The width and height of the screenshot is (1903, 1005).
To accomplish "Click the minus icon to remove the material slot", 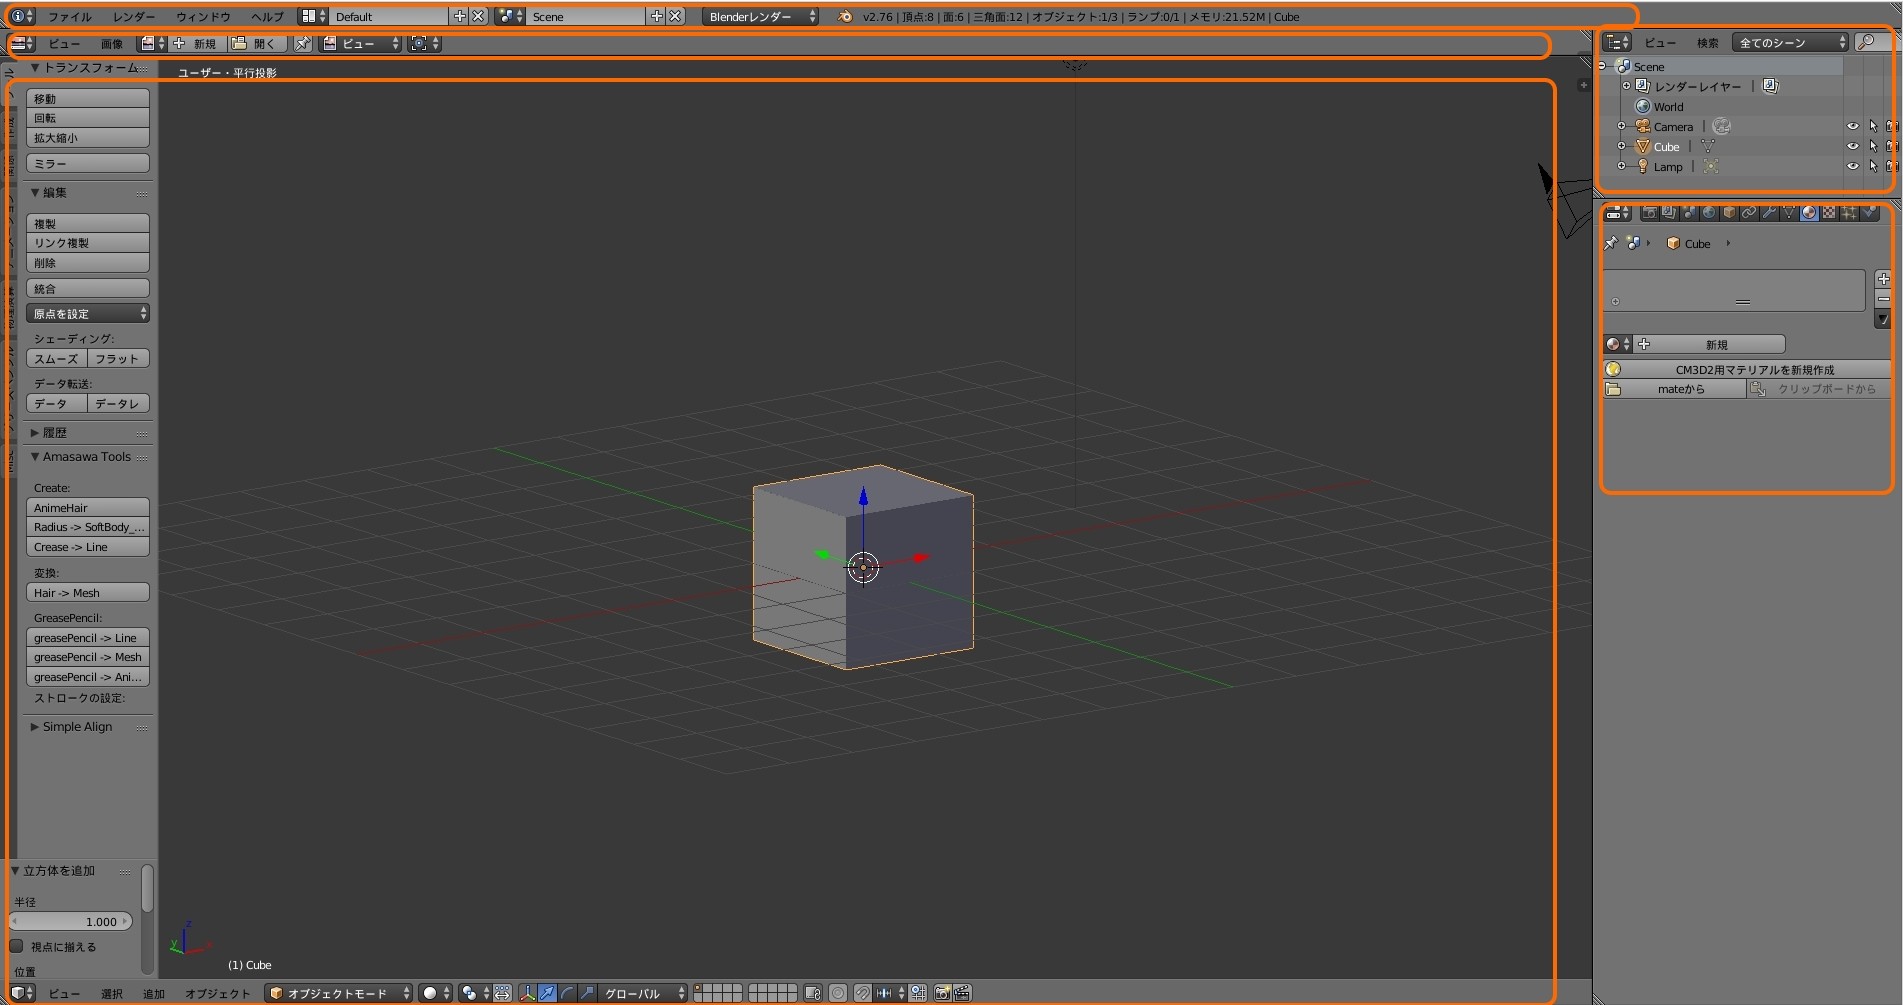I will (1883, 299).
